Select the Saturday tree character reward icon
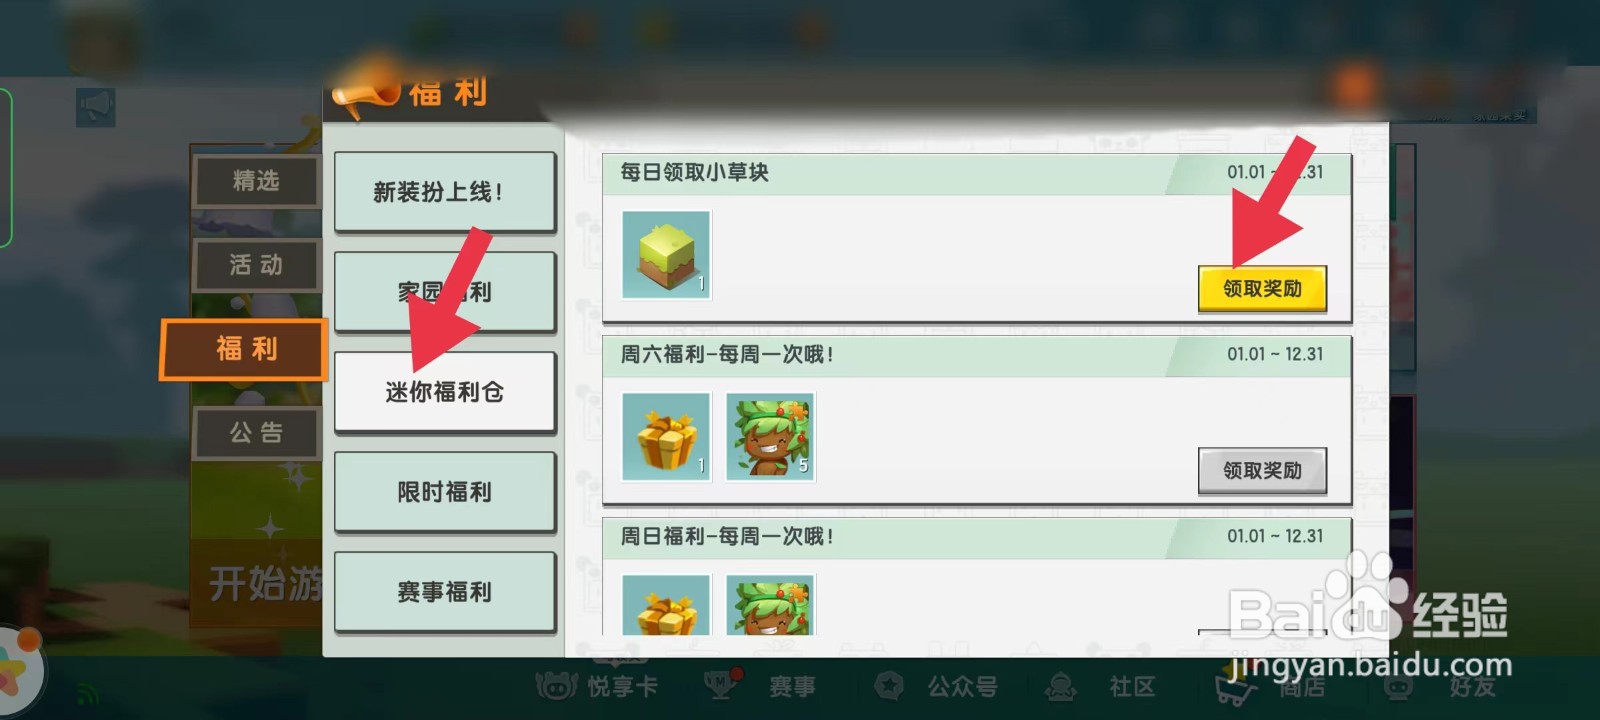Image resolution: width=1600 pixels, height=720 pixels. pyautogui.click(x=770, y=437)
